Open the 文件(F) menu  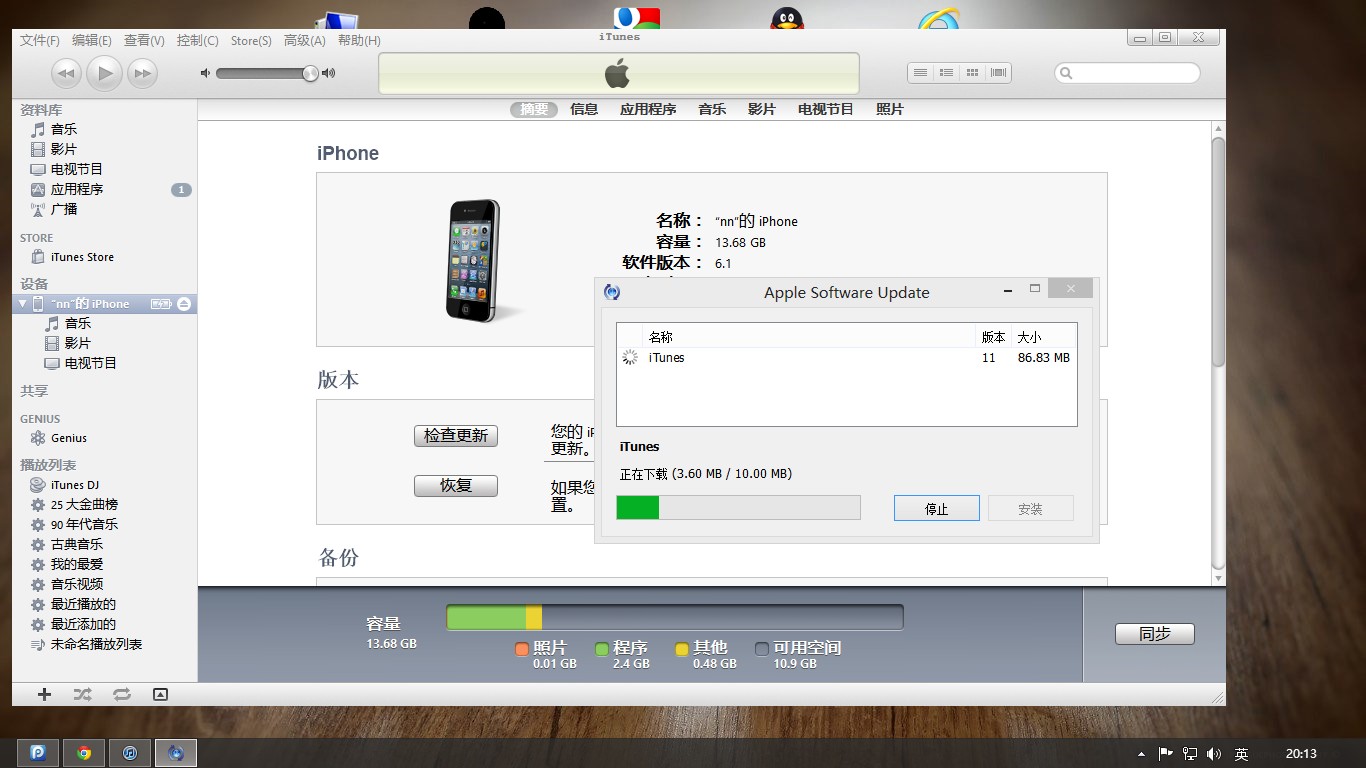(40, 40)
